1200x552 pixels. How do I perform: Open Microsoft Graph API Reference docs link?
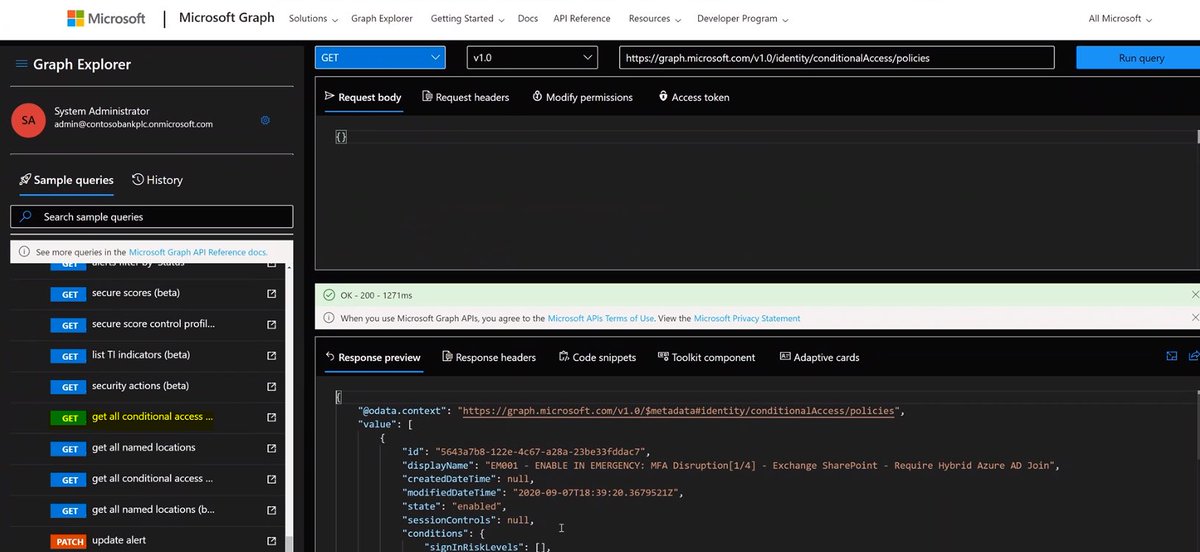coord(198,253)
